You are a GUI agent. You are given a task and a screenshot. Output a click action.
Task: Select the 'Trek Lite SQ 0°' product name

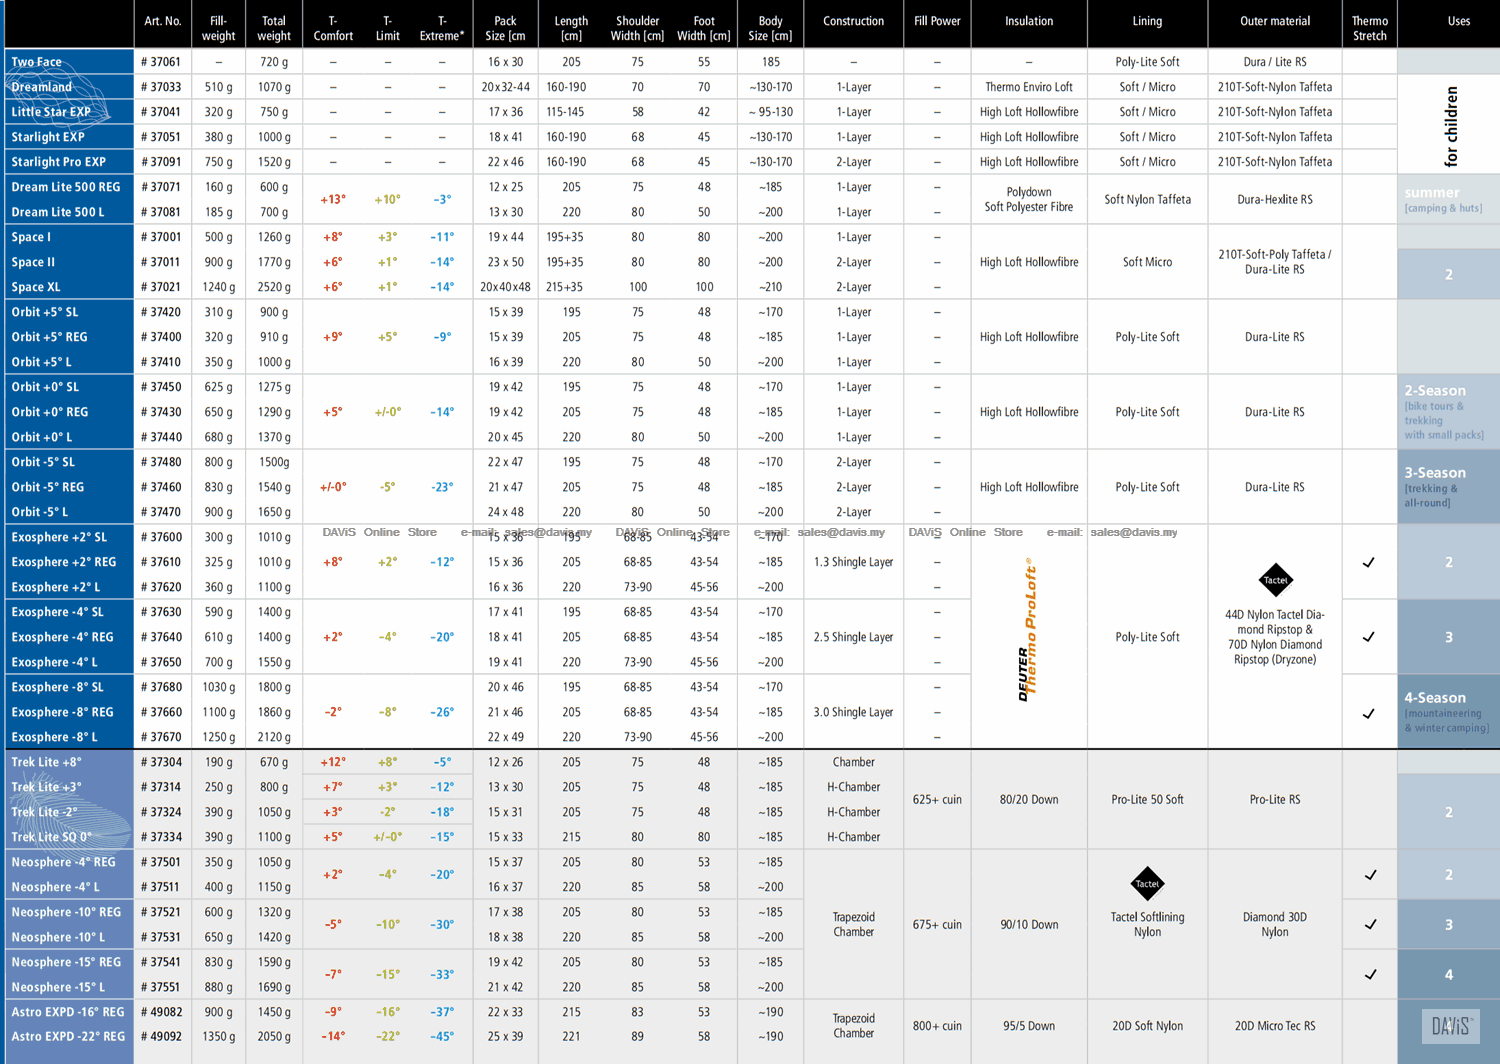51,837
